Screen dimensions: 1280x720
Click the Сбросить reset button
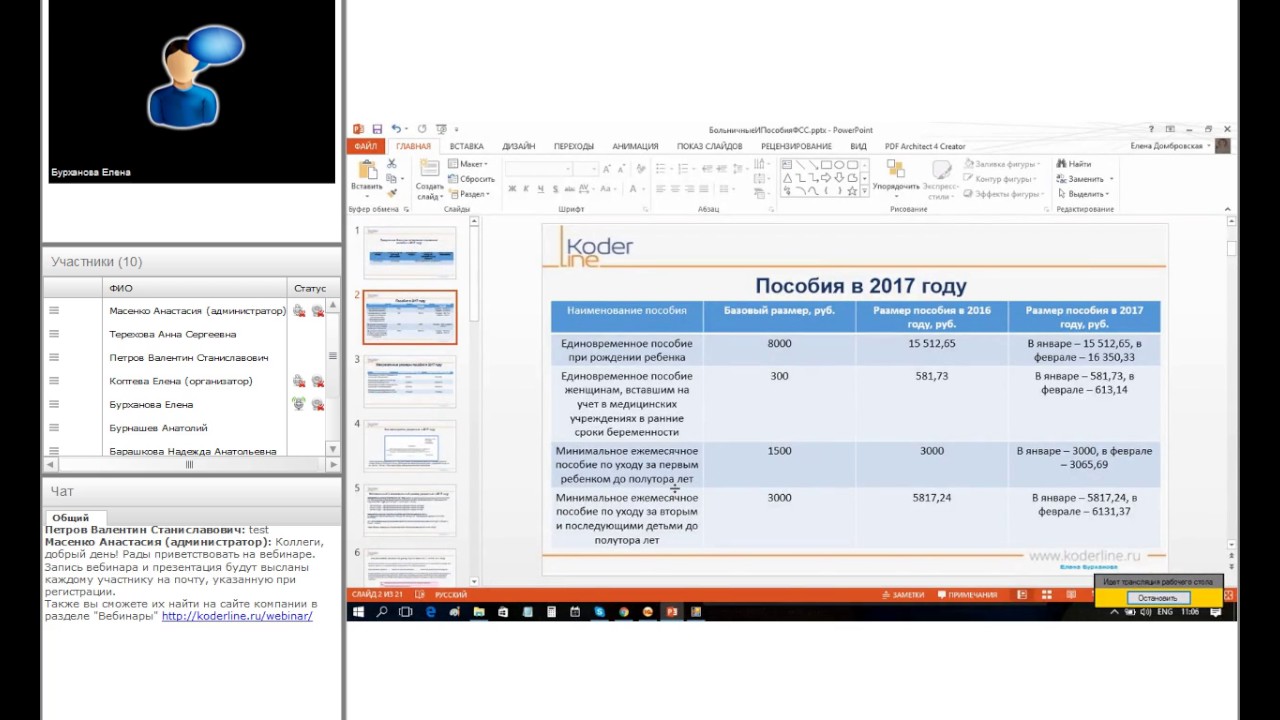point(471,179)
